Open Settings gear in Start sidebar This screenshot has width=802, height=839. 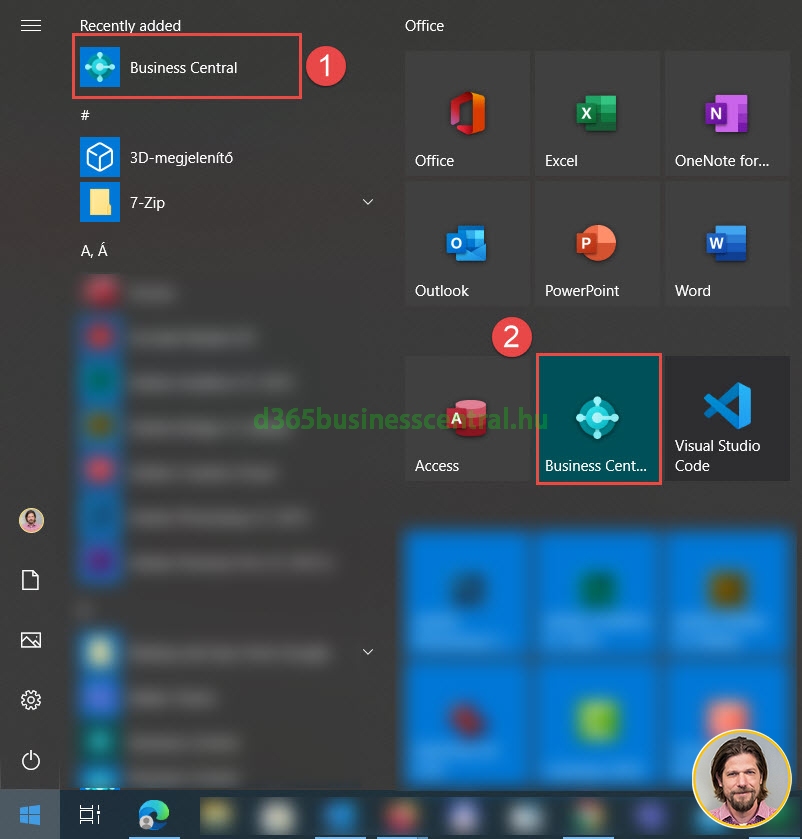(31, 700)
